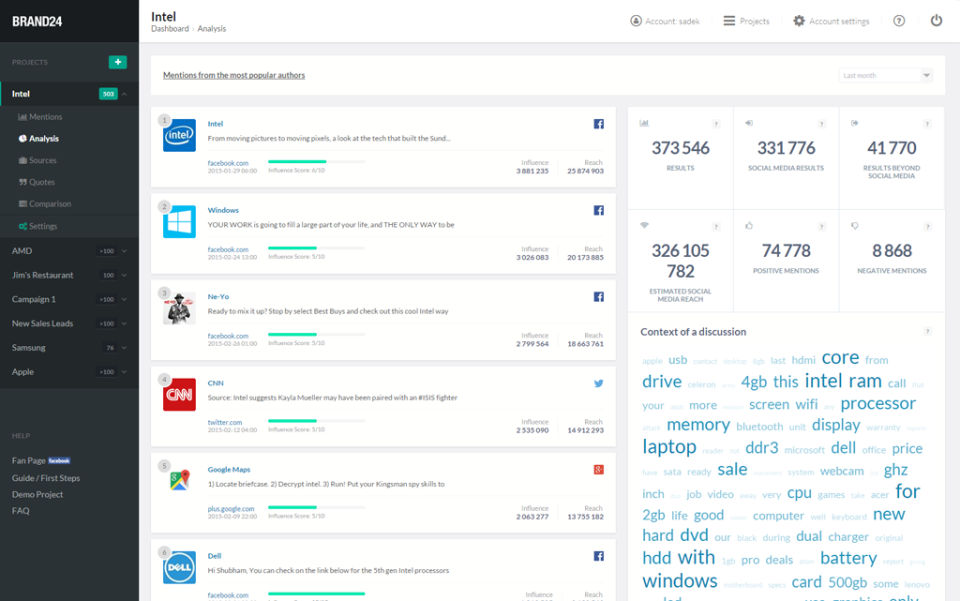This screenshot has height=601, width=960.
Task: Expand the Apple project chevron
Action: [124, 371]
